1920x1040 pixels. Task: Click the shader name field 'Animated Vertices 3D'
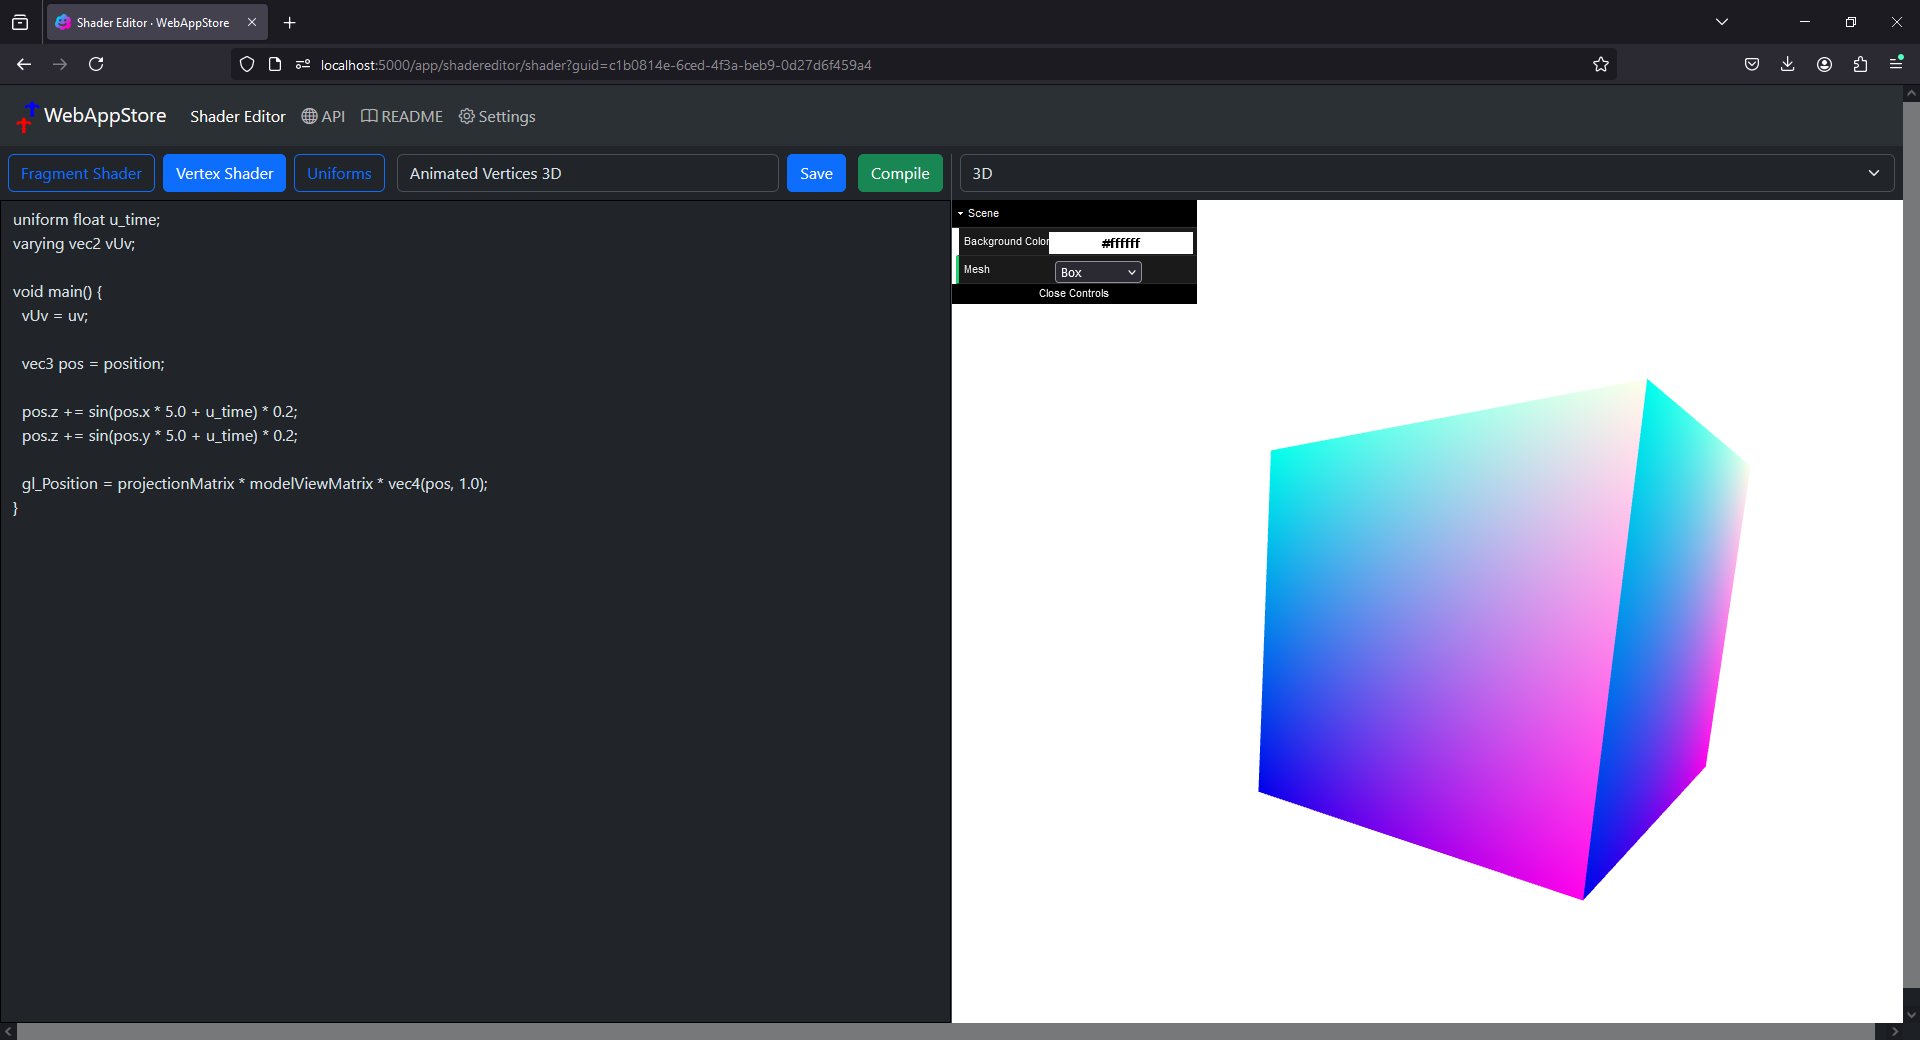587,173
